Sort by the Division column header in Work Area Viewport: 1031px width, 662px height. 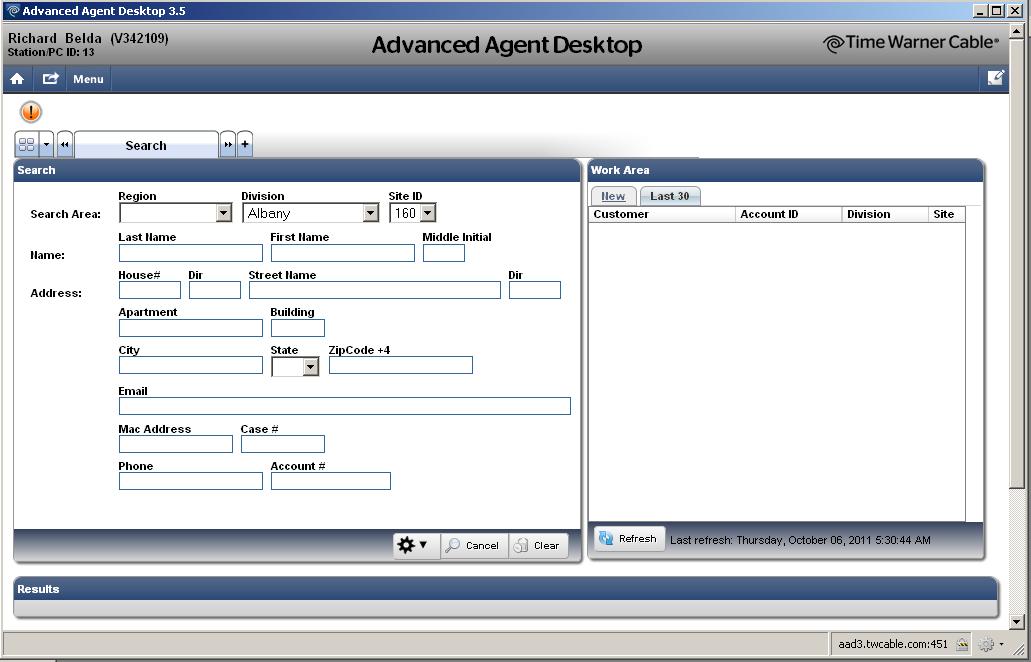pos(885,214)
